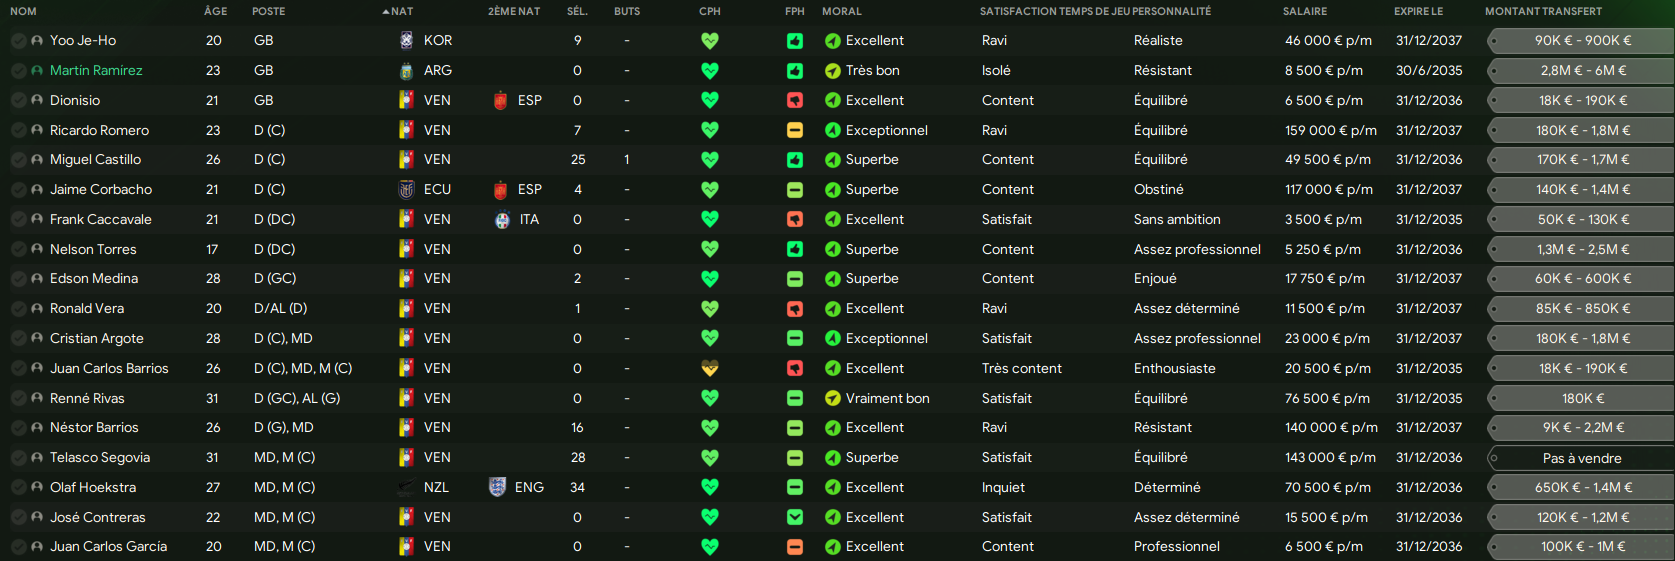Click the Spain flag beside Jaime Corbacho
The height and width of the screenshot is (561, 1675).
point(501,190)
